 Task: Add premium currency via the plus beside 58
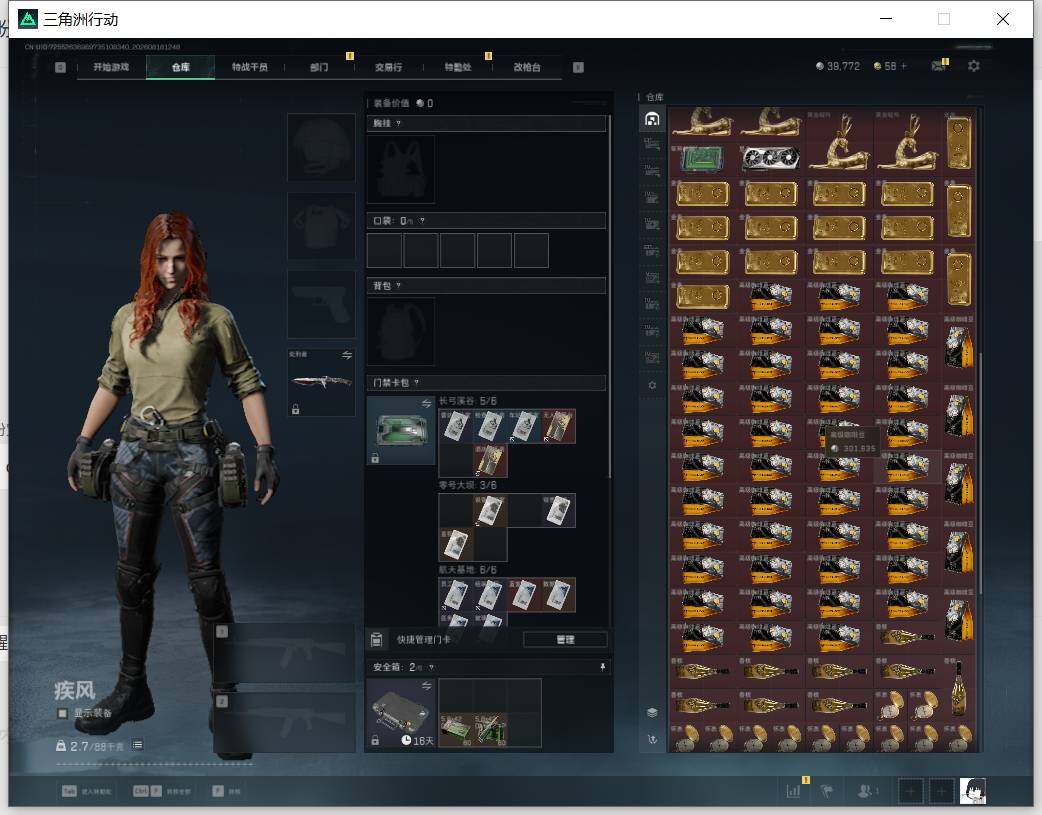pos(904,66)
